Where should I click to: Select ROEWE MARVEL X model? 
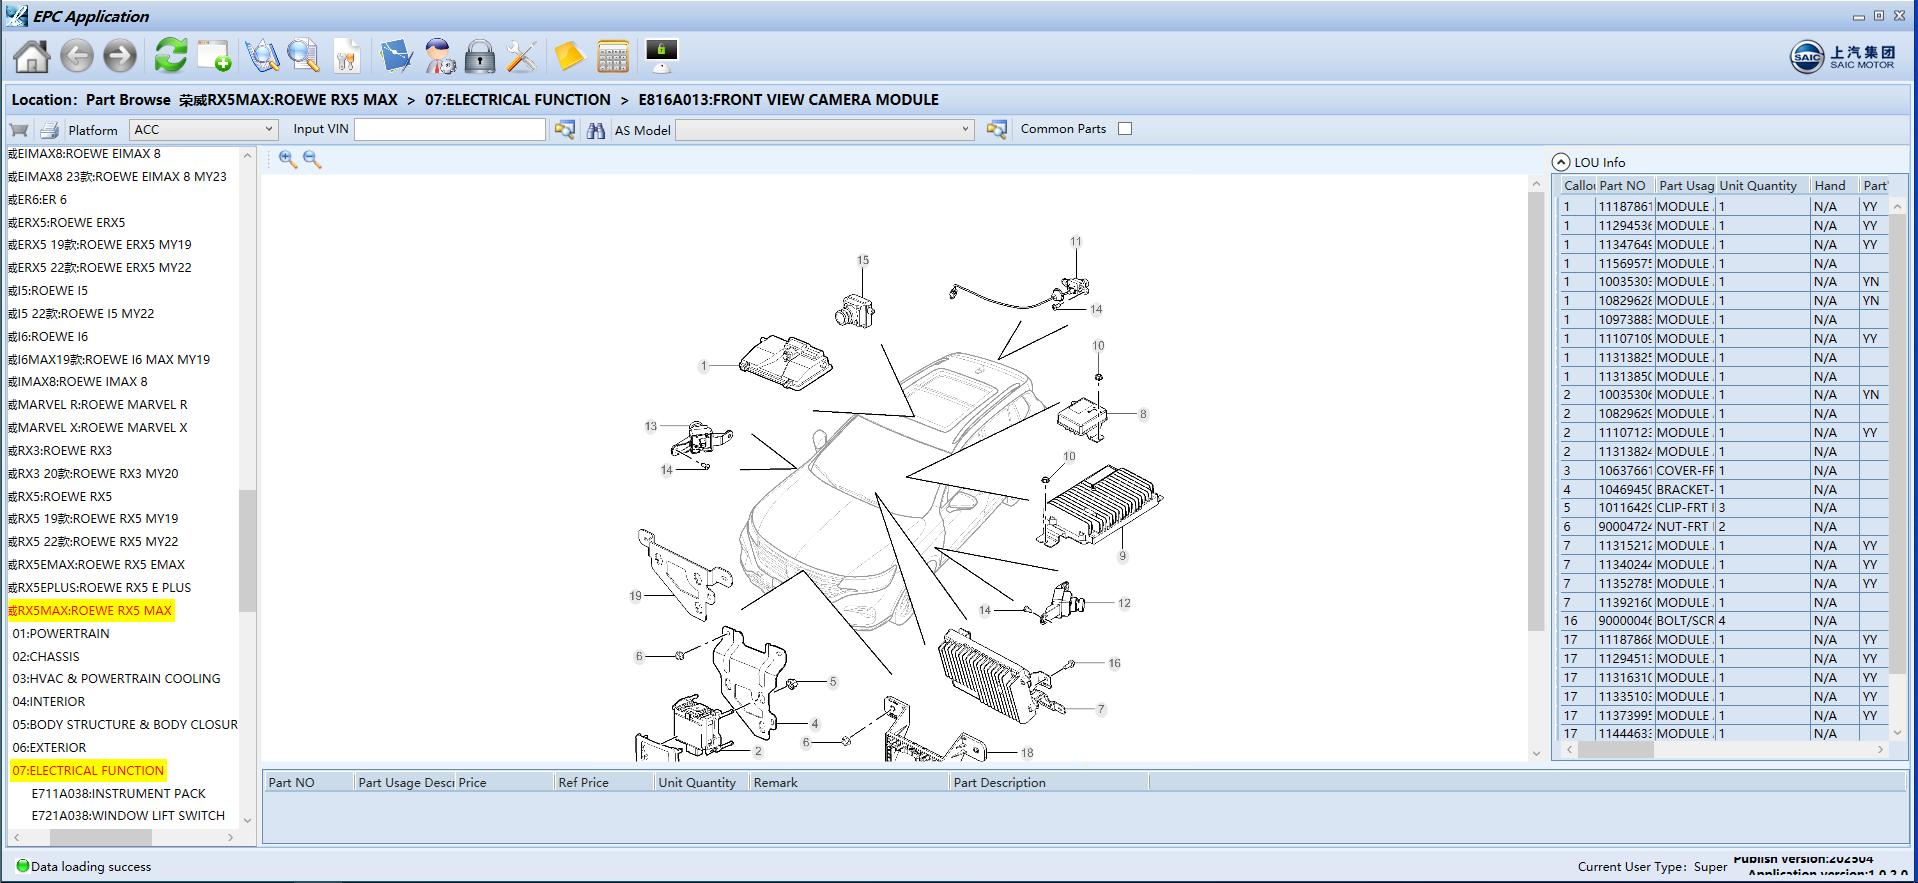tap(98, 427)
